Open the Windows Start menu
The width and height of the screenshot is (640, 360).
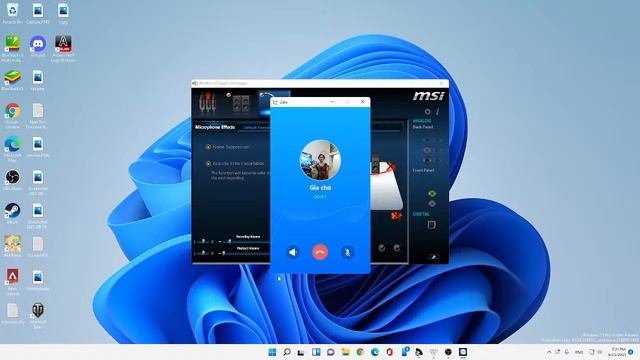pos(272,352)
